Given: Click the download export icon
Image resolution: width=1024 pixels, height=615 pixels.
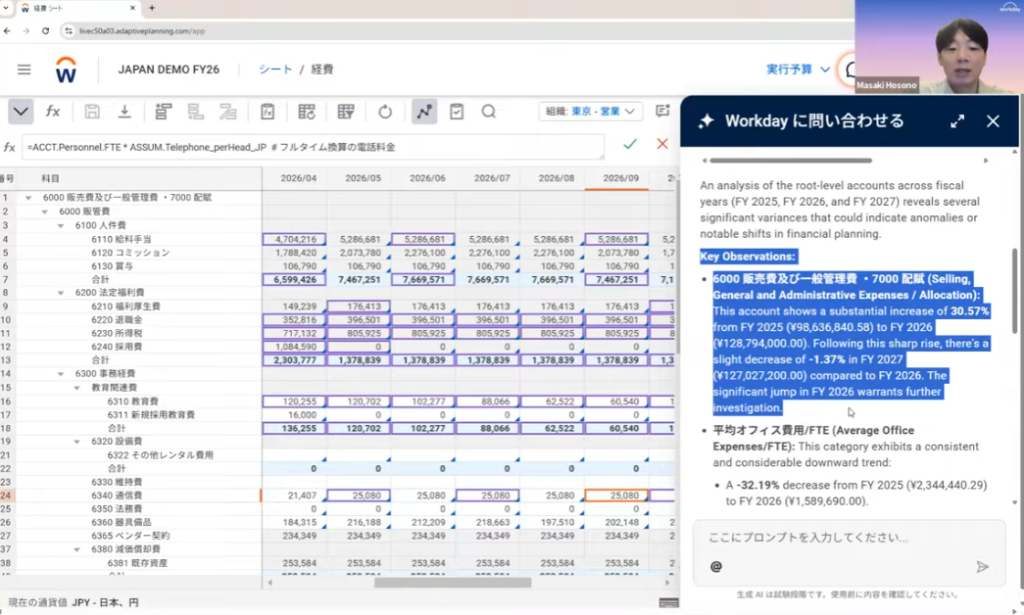Looking at the screenshot, I should [x=125, y=111].
